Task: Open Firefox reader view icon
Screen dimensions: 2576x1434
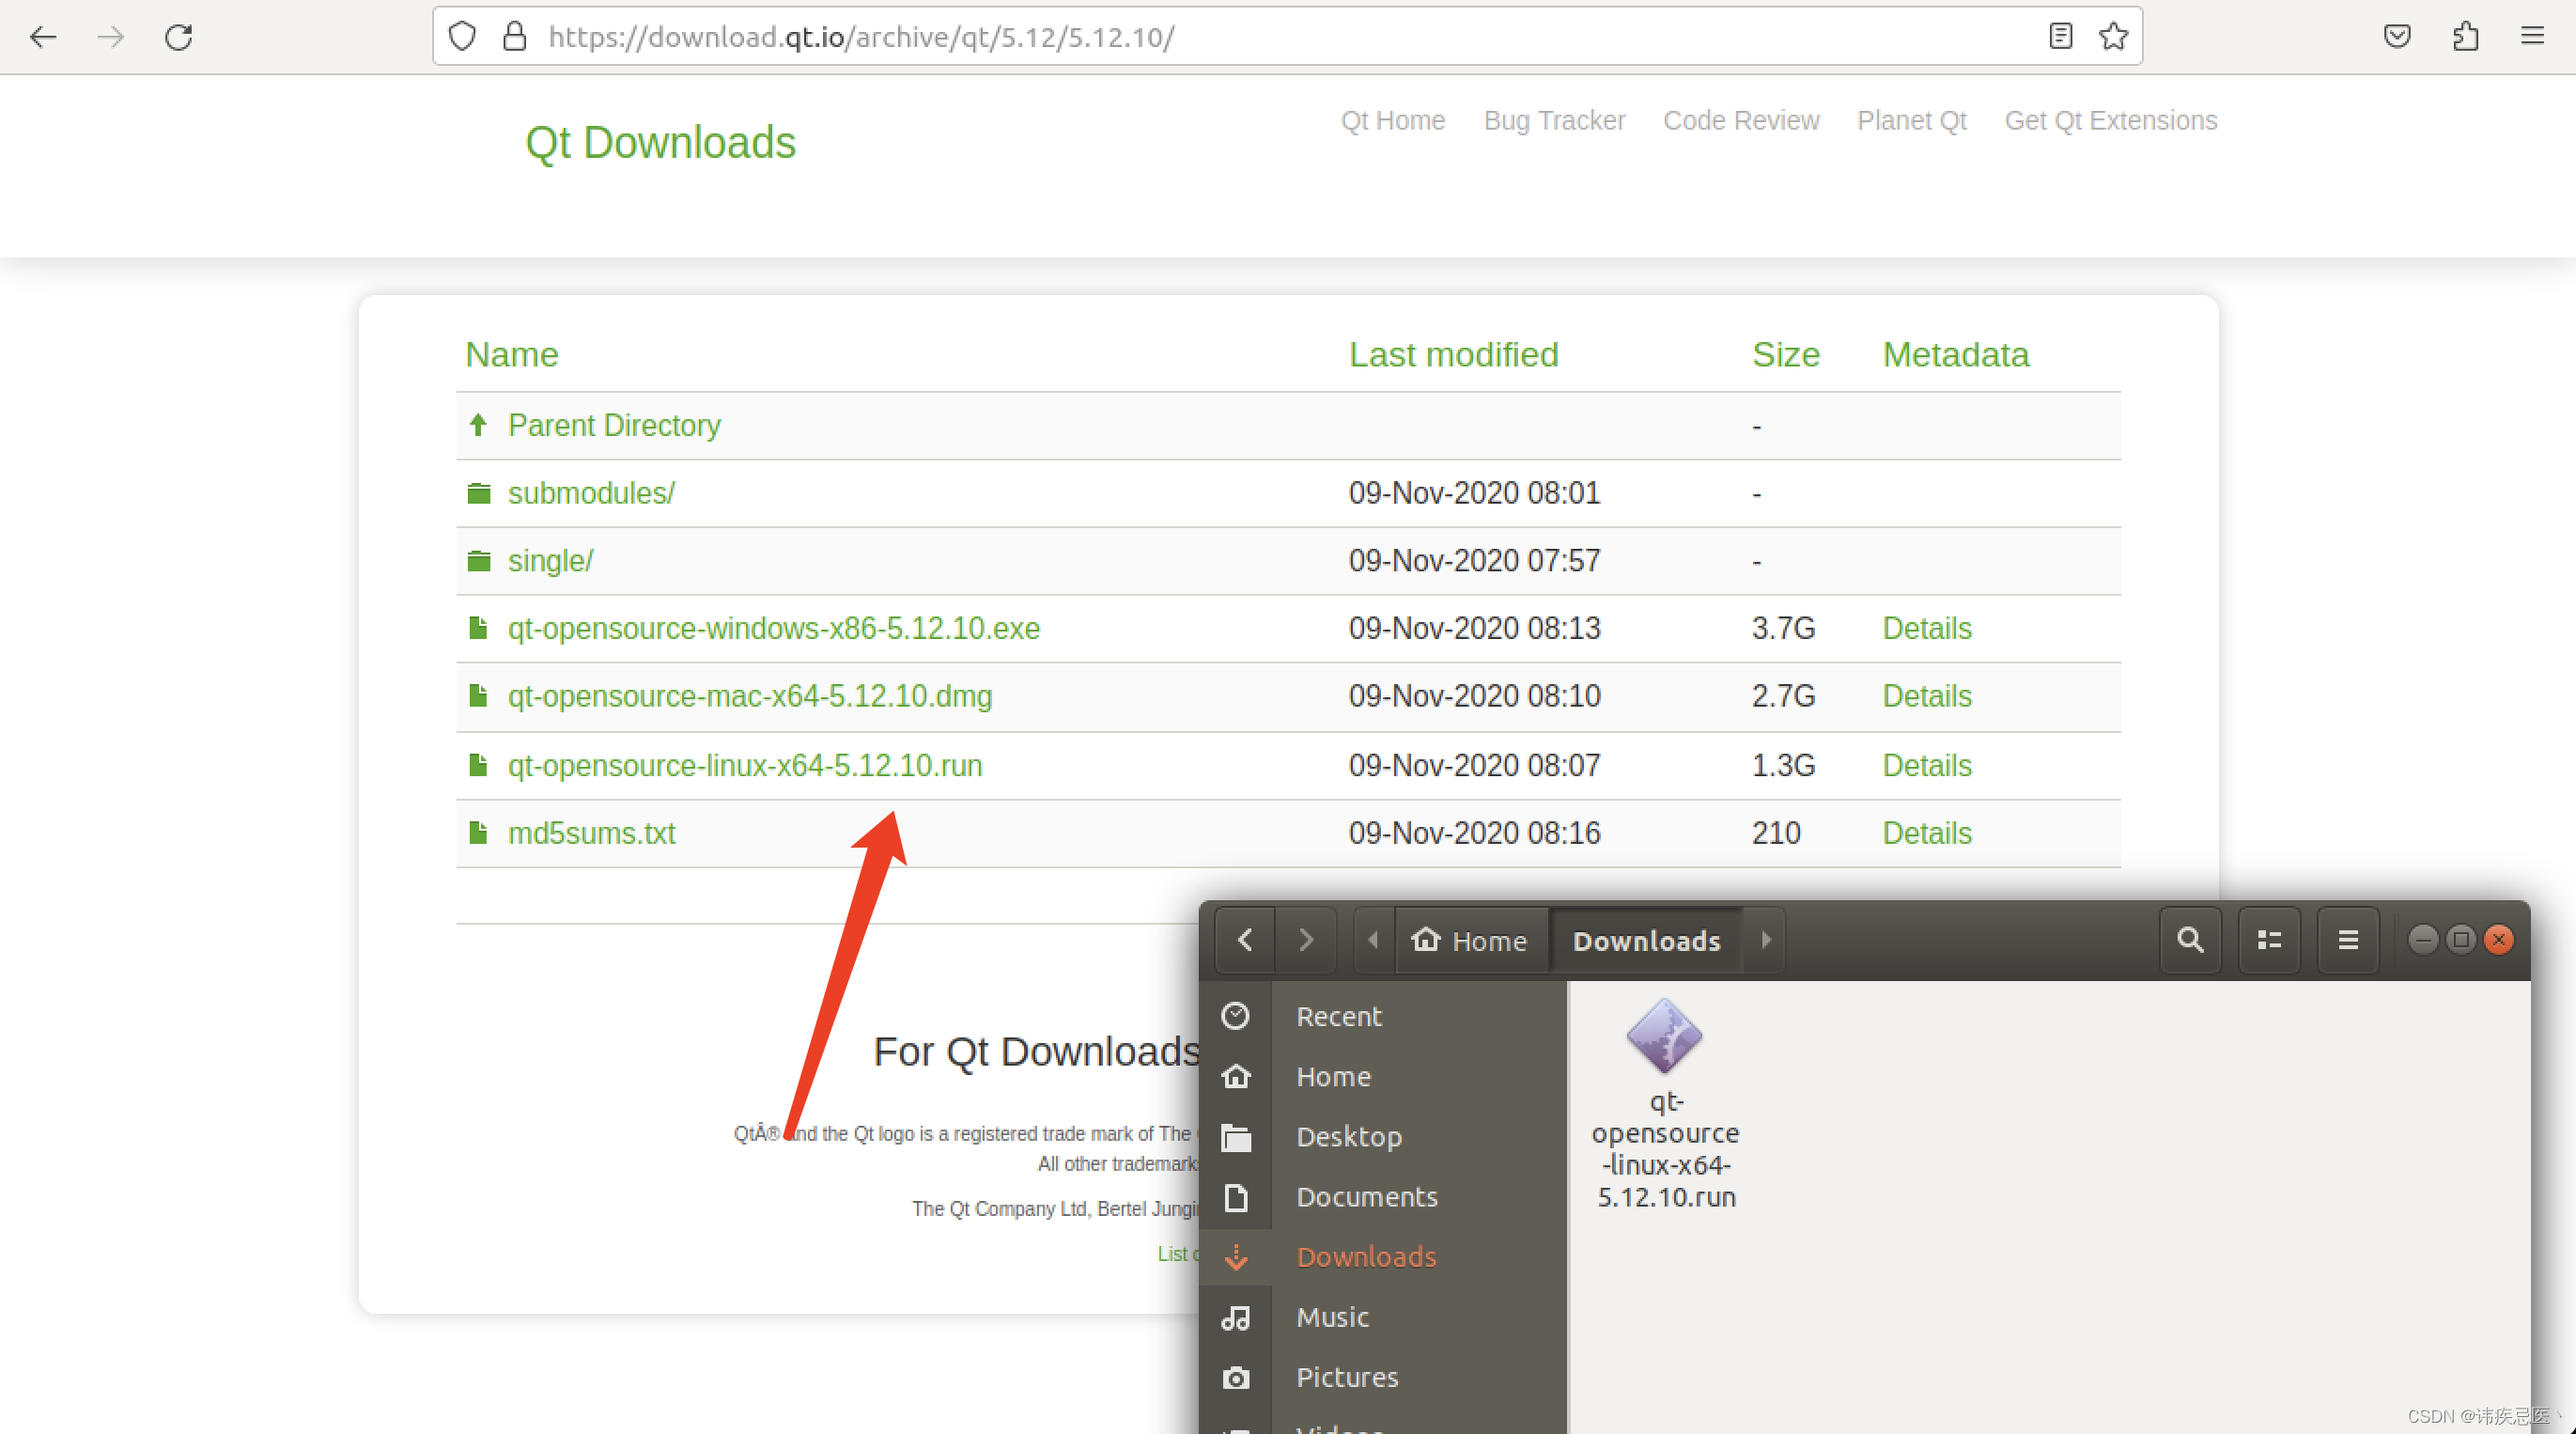Action: tap(2060, 37)
